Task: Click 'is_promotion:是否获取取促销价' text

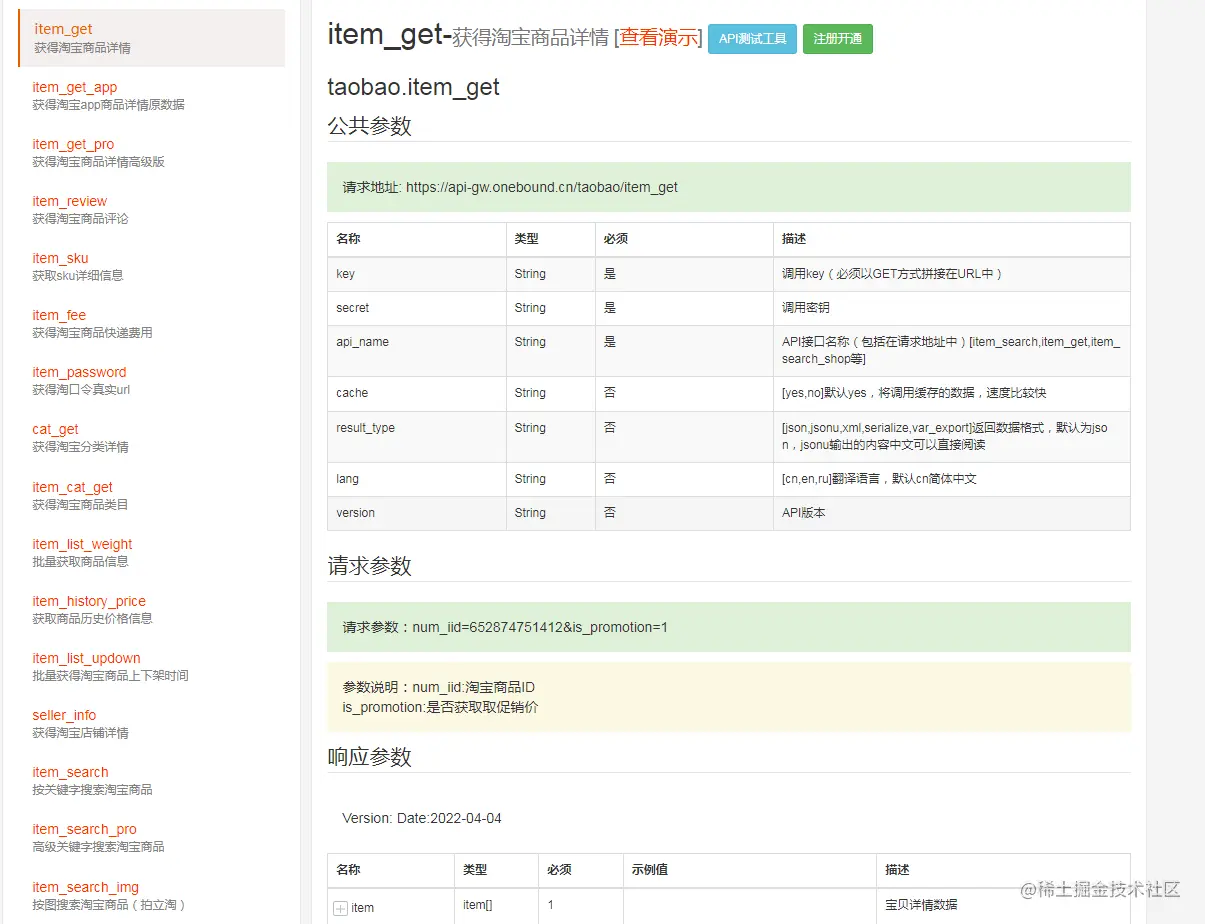Action: pos(441,707)
